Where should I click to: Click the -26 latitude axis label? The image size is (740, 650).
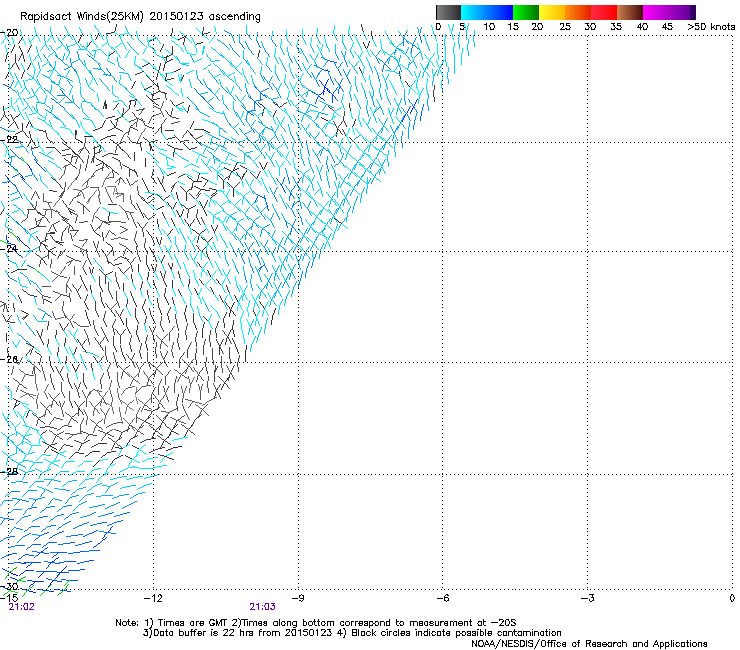point(9,360)
